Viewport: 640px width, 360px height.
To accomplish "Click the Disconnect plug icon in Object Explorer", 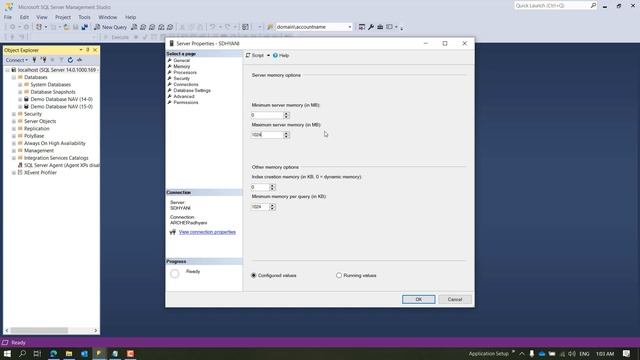I will click(44, 60).
